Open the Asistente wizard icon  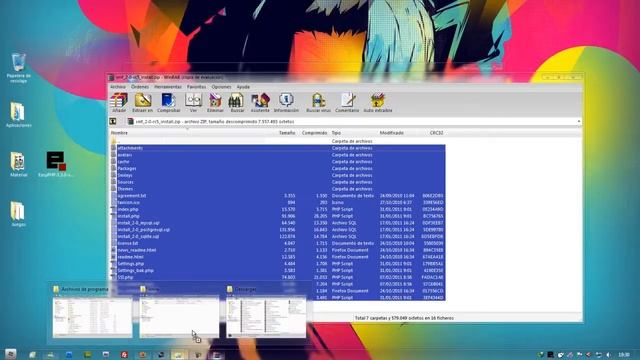click(x=260, y=102)
